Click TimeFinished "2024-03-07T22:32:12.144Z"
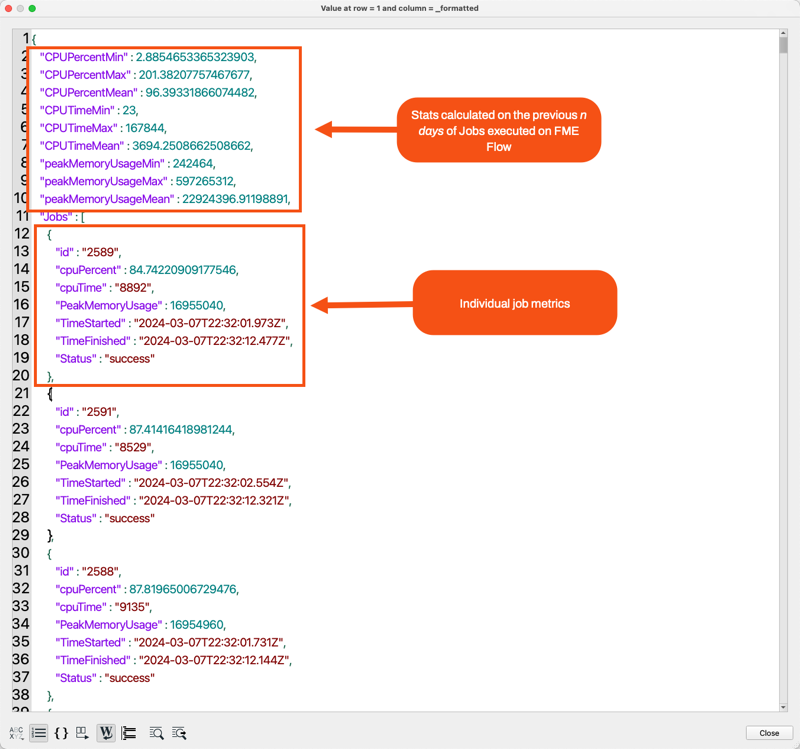Viewport: 800px width, 749px height. tap(215, 661)
